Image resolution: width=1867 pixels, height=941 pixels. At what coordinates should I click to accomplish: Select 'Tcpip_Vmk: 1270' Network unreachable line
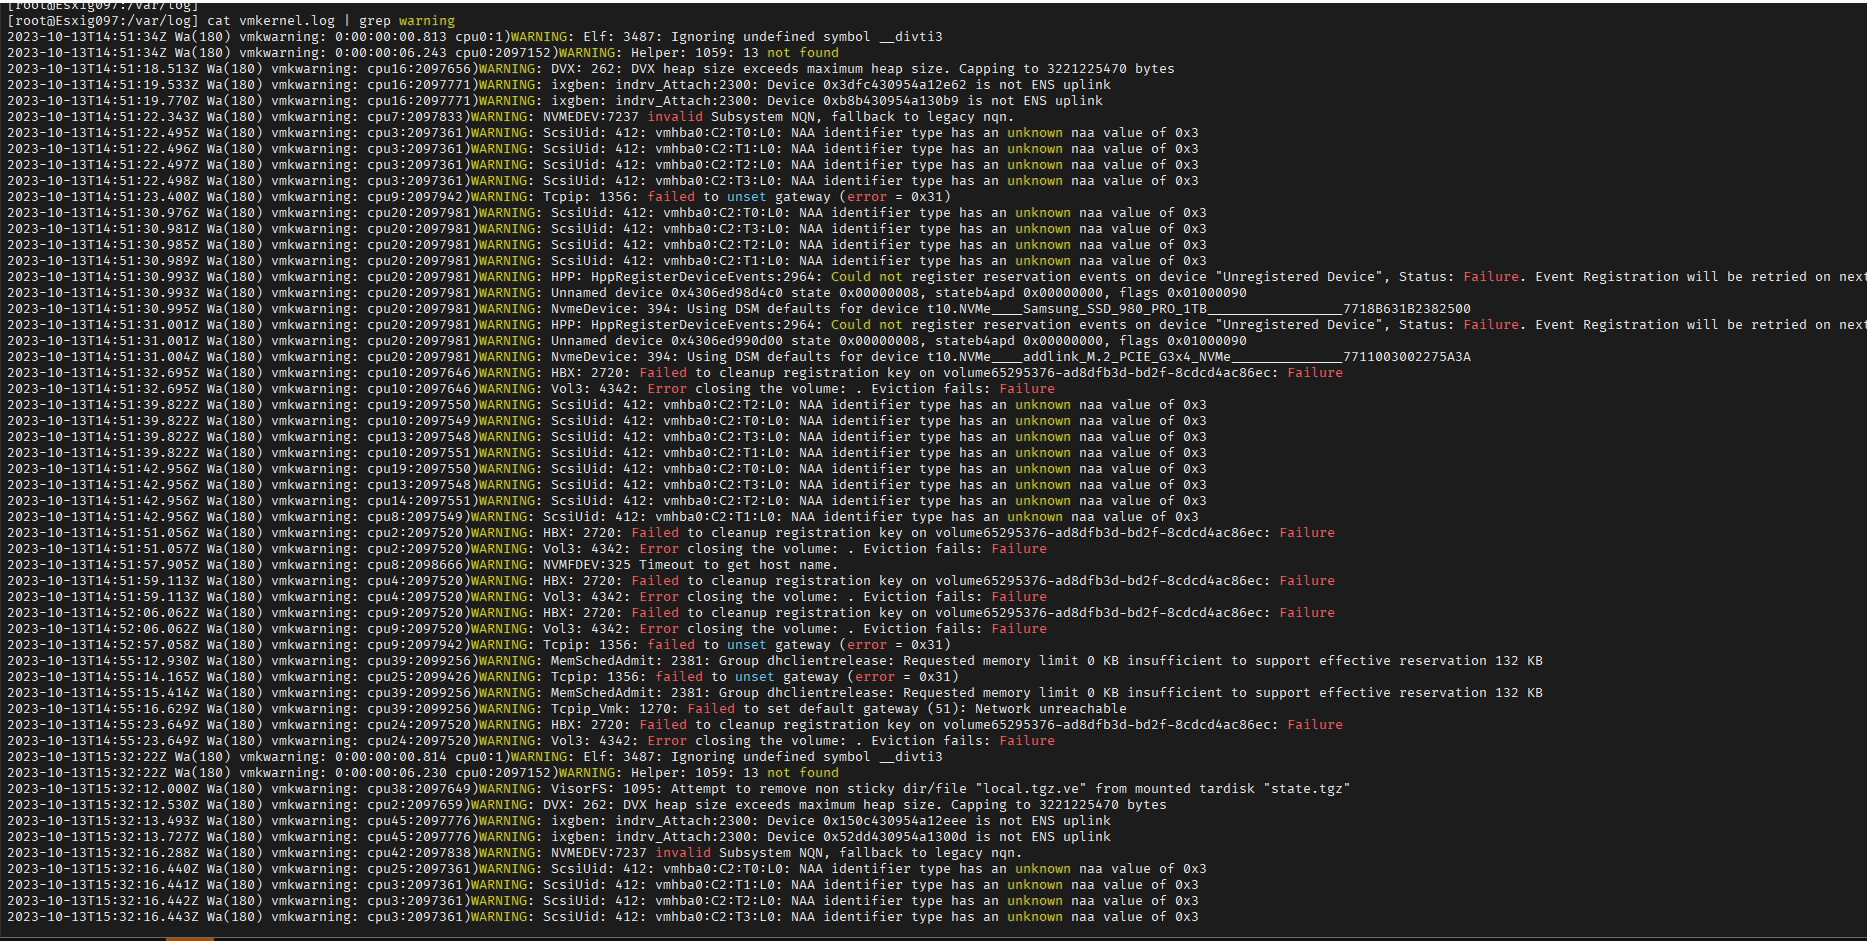[567, 709]
